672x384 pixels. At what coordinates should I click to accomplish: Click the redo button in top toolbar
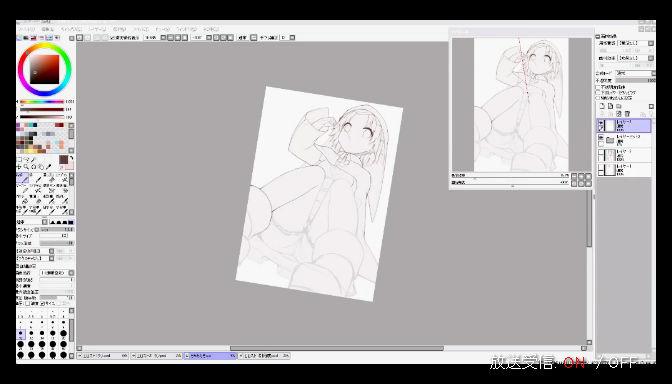87,38
